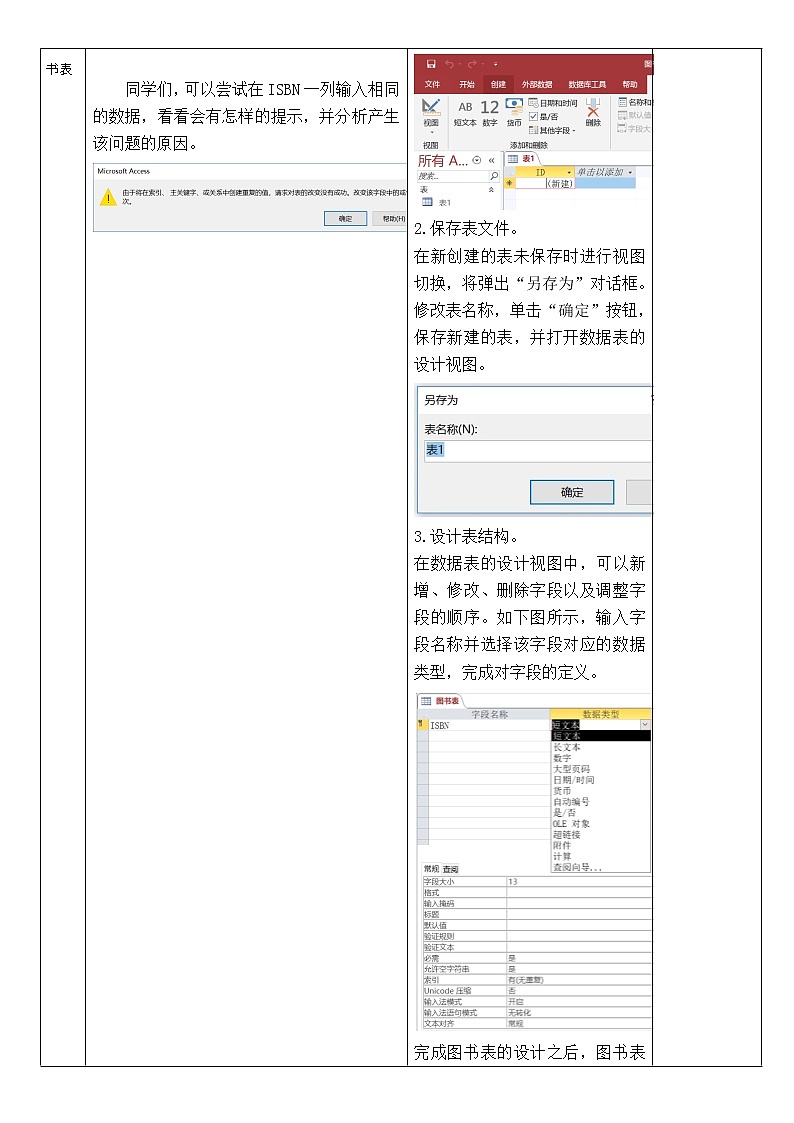Choose the highlighted 短文本 item in the list
794x1123 pixels.
click(x=600, y=736)
